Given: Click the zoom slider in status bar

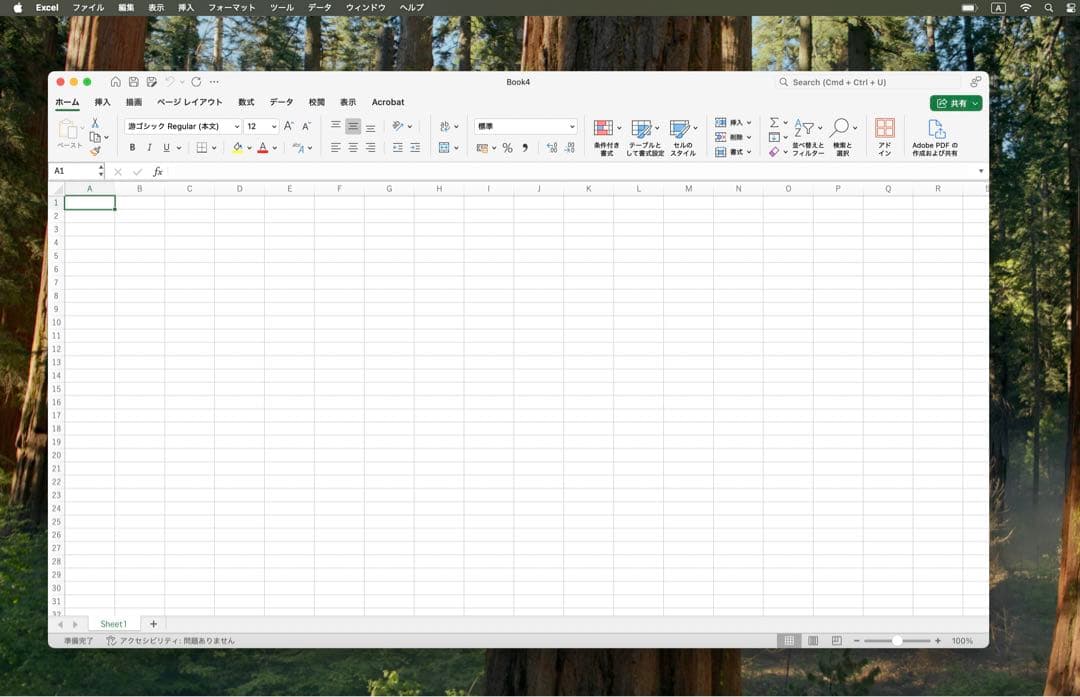Looking at the screenshot, I should coord(897,640).
